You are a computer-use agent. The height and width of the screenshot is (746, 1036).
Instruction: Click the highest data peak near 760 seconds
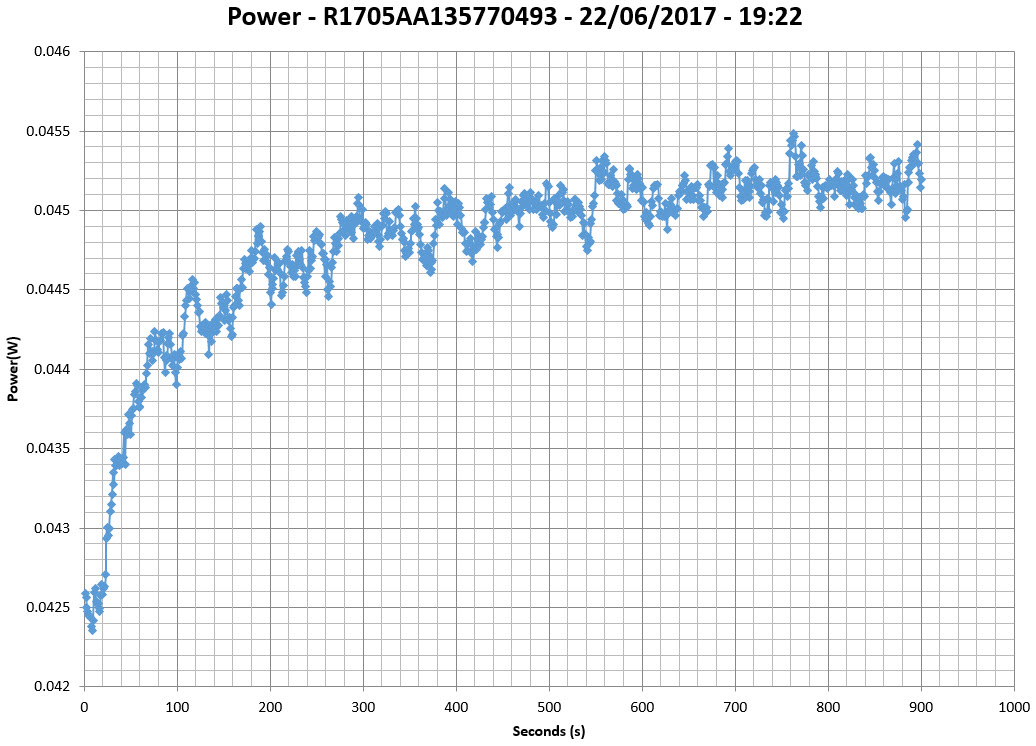[x=793, y=133]
